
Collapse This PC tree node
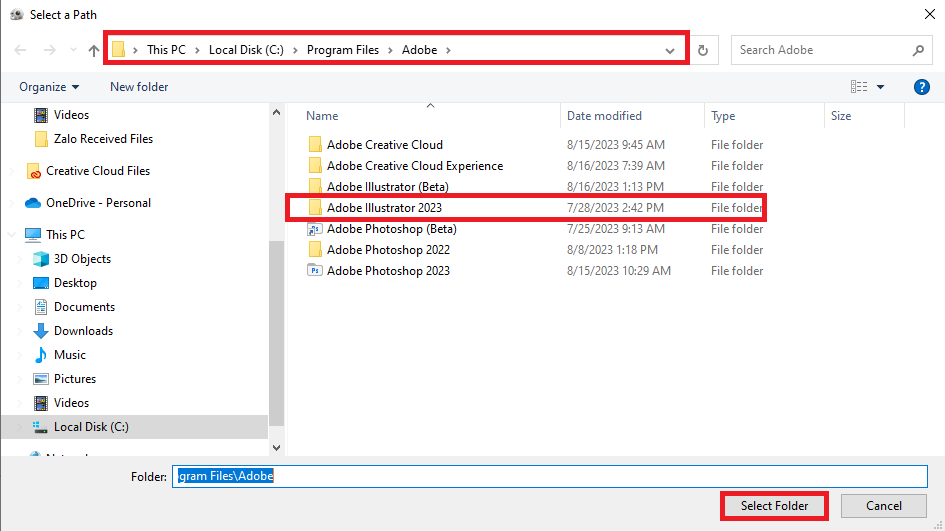click(x=12, y=234)
